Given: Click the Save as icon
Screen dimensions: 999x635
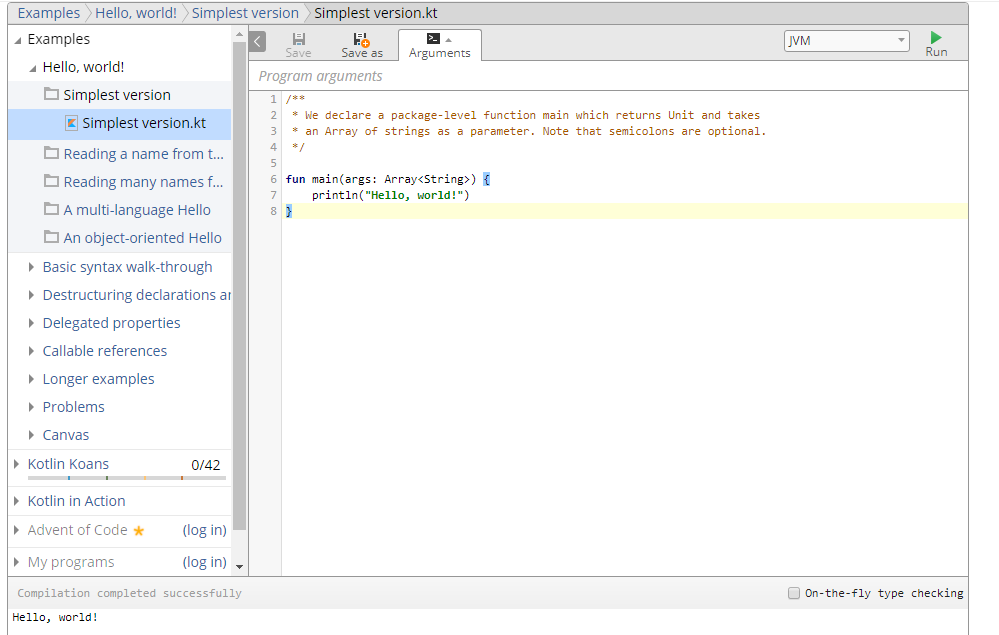Looking at the screenshot, I should click(x=361, y=39).
